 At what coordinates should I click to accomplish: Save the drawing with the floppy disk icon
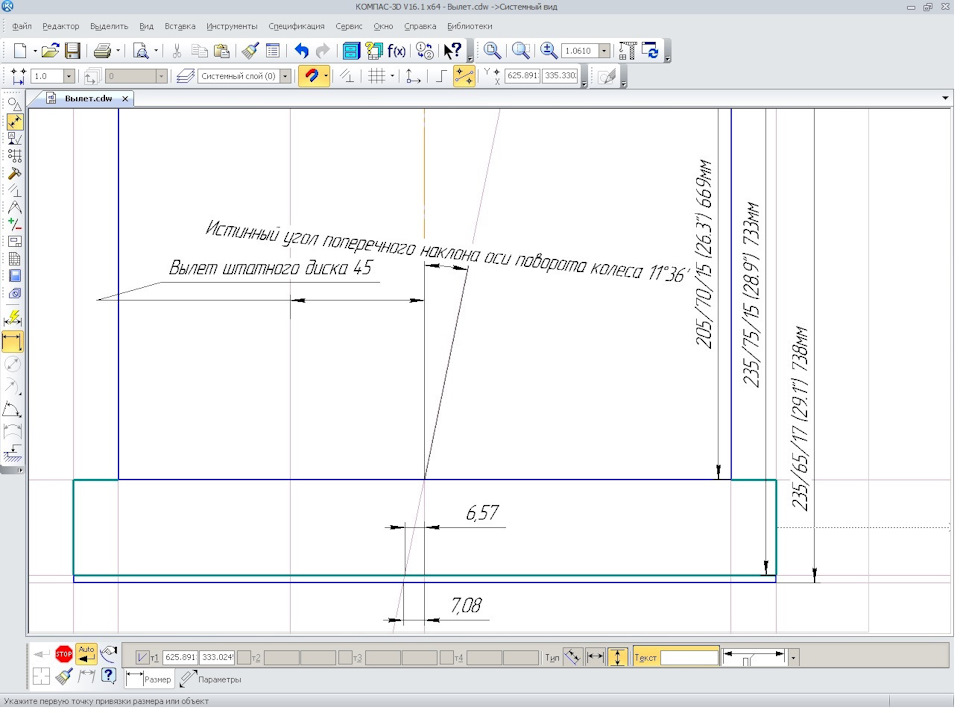coord(73,51)
